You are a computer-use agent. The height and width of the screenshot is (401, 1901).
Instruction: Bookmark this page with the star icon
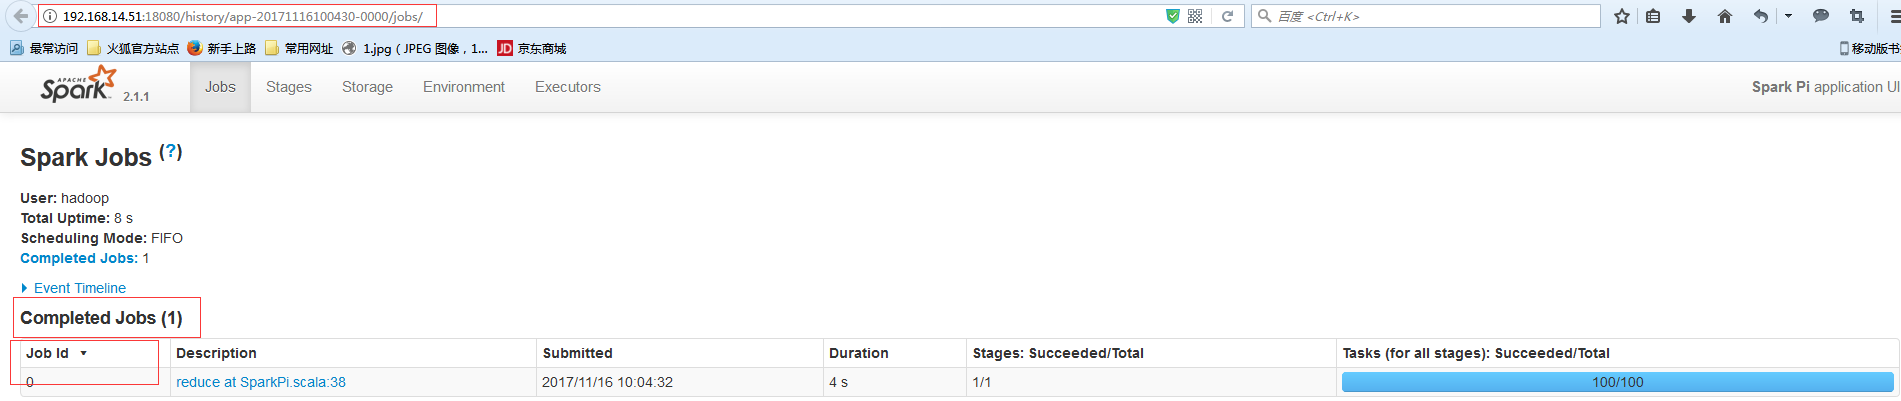coord(1622,16)
